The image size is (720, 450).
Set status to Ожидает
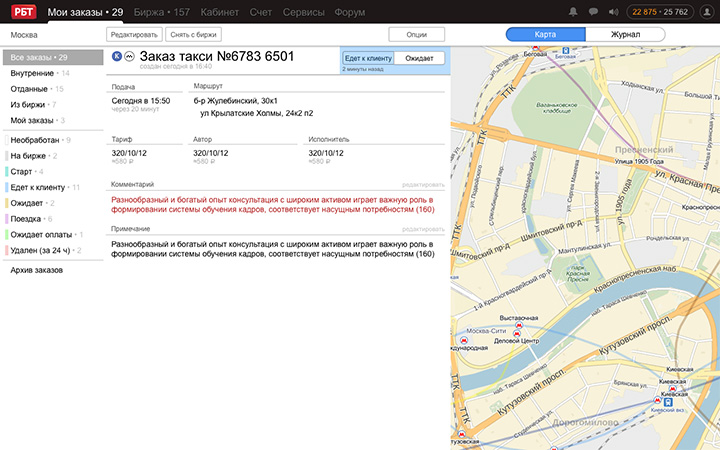pos(419,58)
